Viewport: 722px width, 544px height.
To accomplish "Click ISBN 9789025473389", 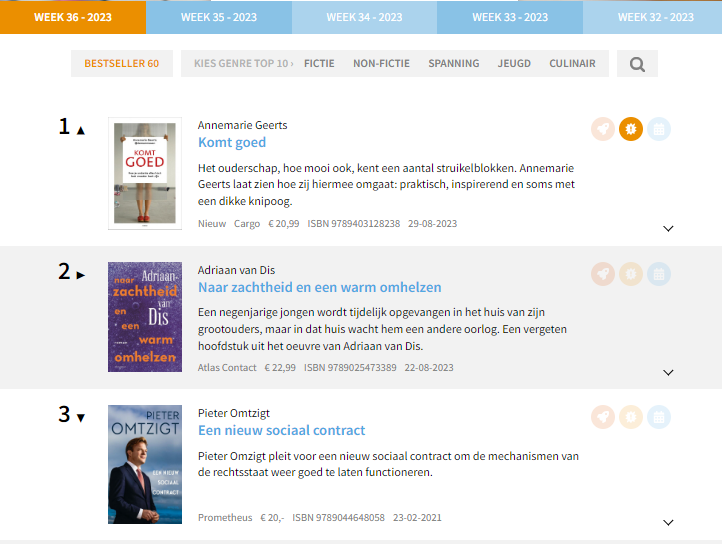I will click(350, 368).
